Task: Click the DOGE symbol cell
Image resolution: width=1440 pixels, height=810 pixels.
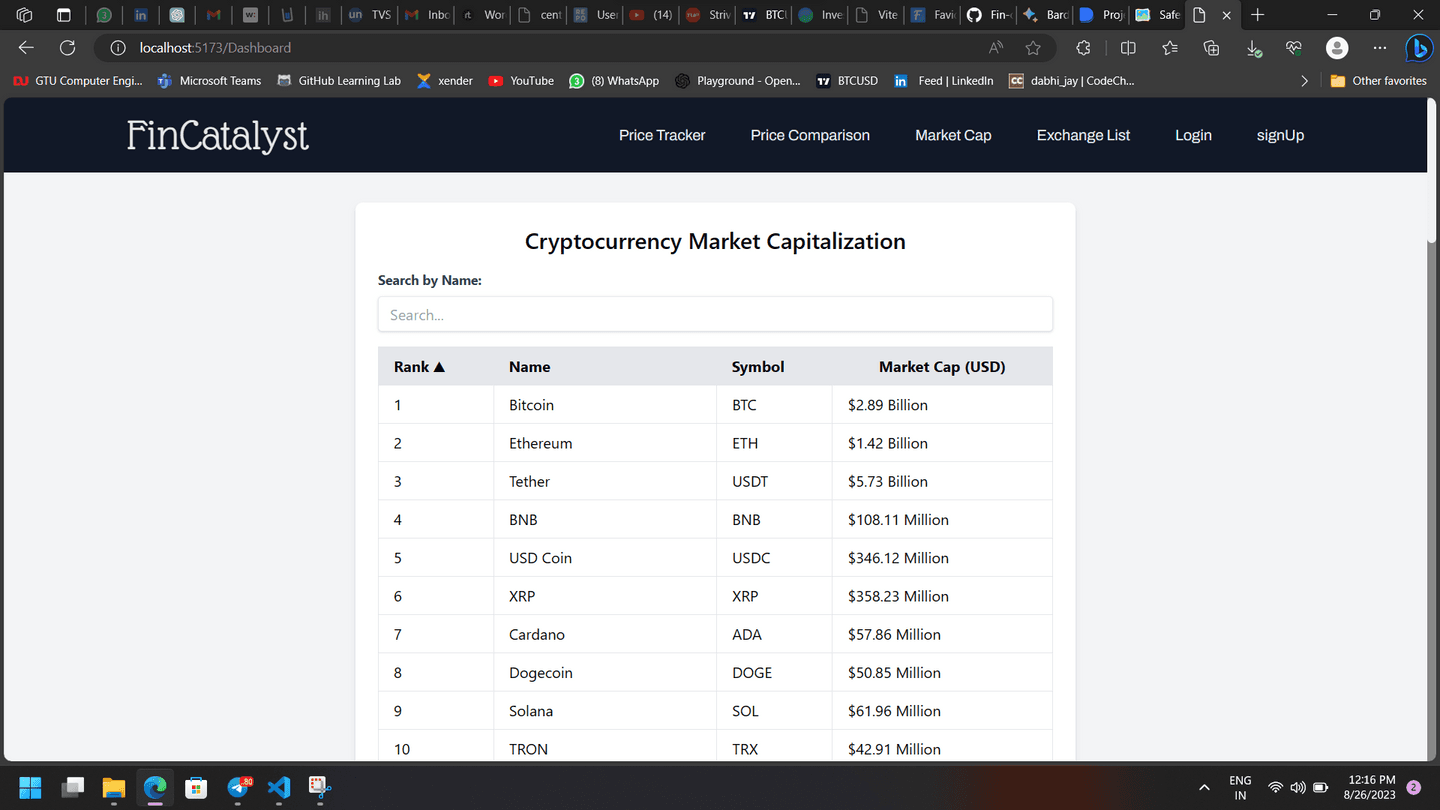Action: tap(774, 673)
